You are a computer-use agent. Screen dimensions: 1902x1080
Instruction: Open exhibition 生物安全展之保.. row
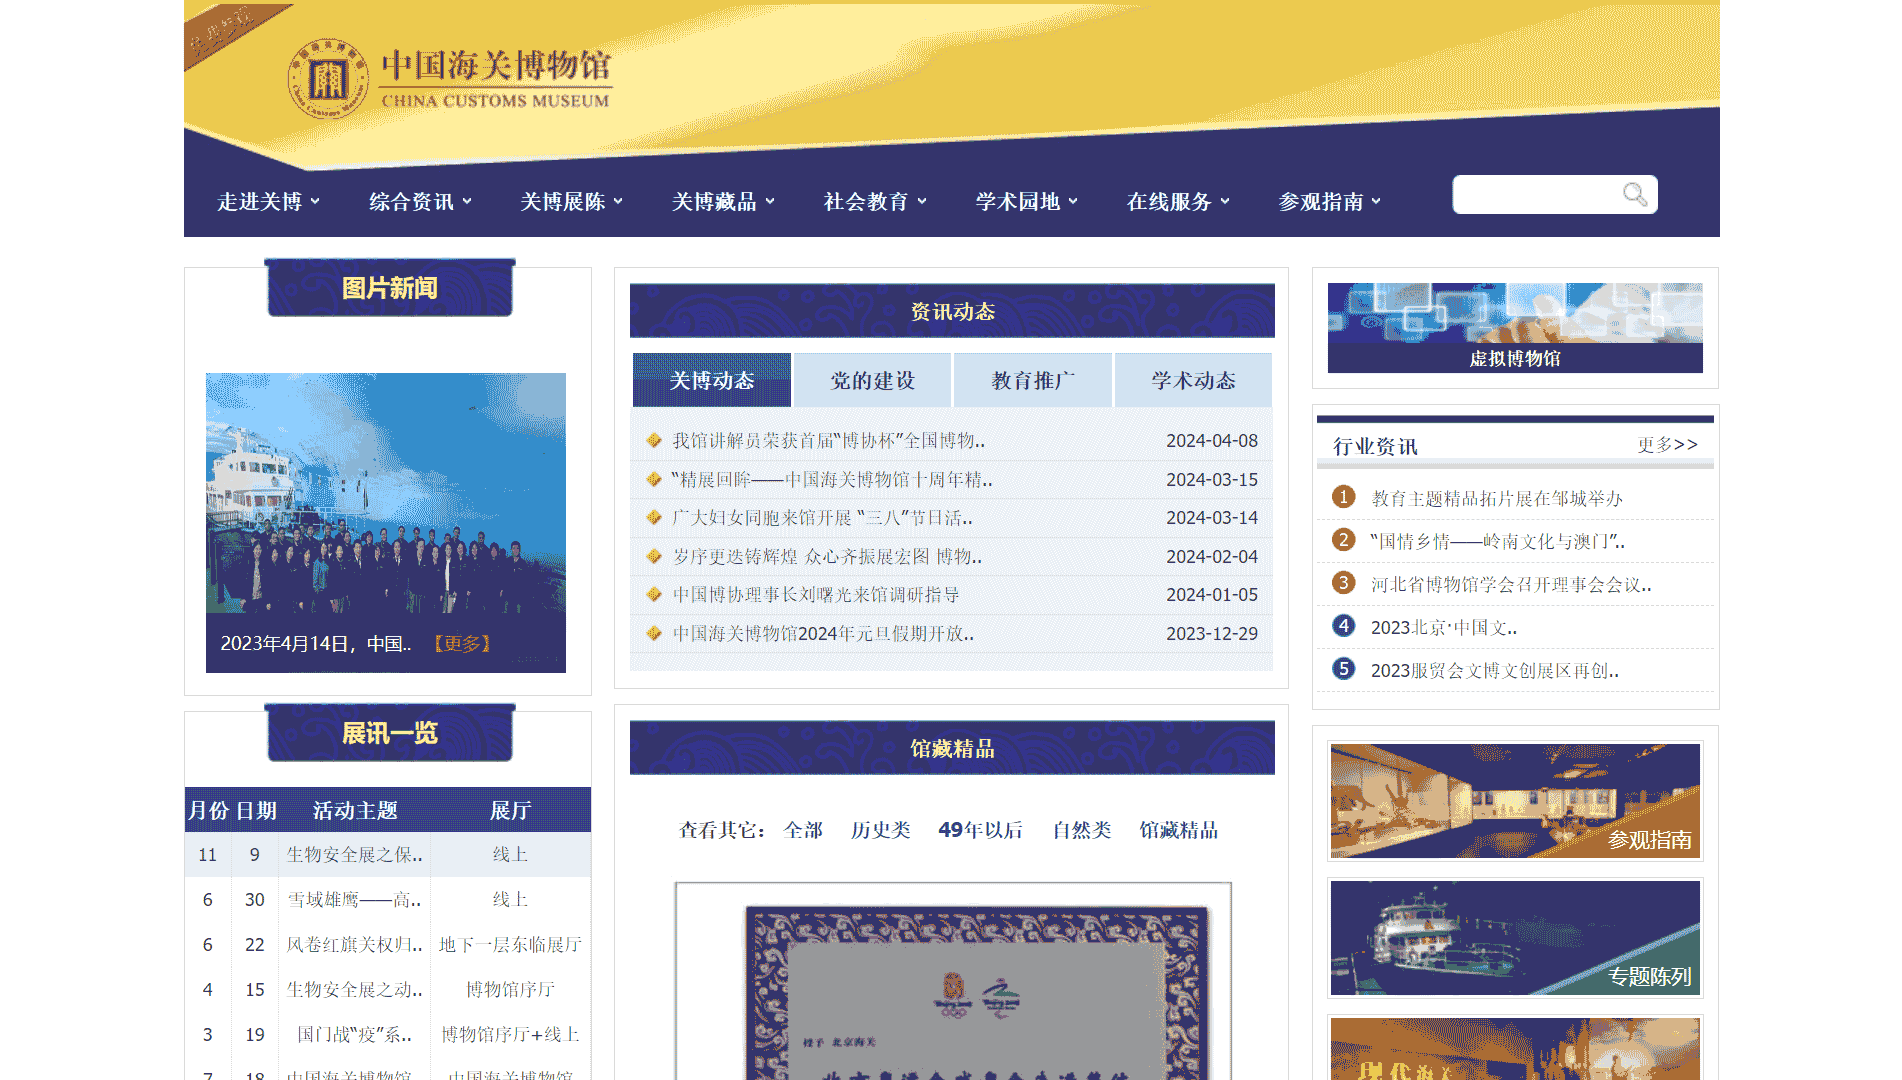click(388, 854)
